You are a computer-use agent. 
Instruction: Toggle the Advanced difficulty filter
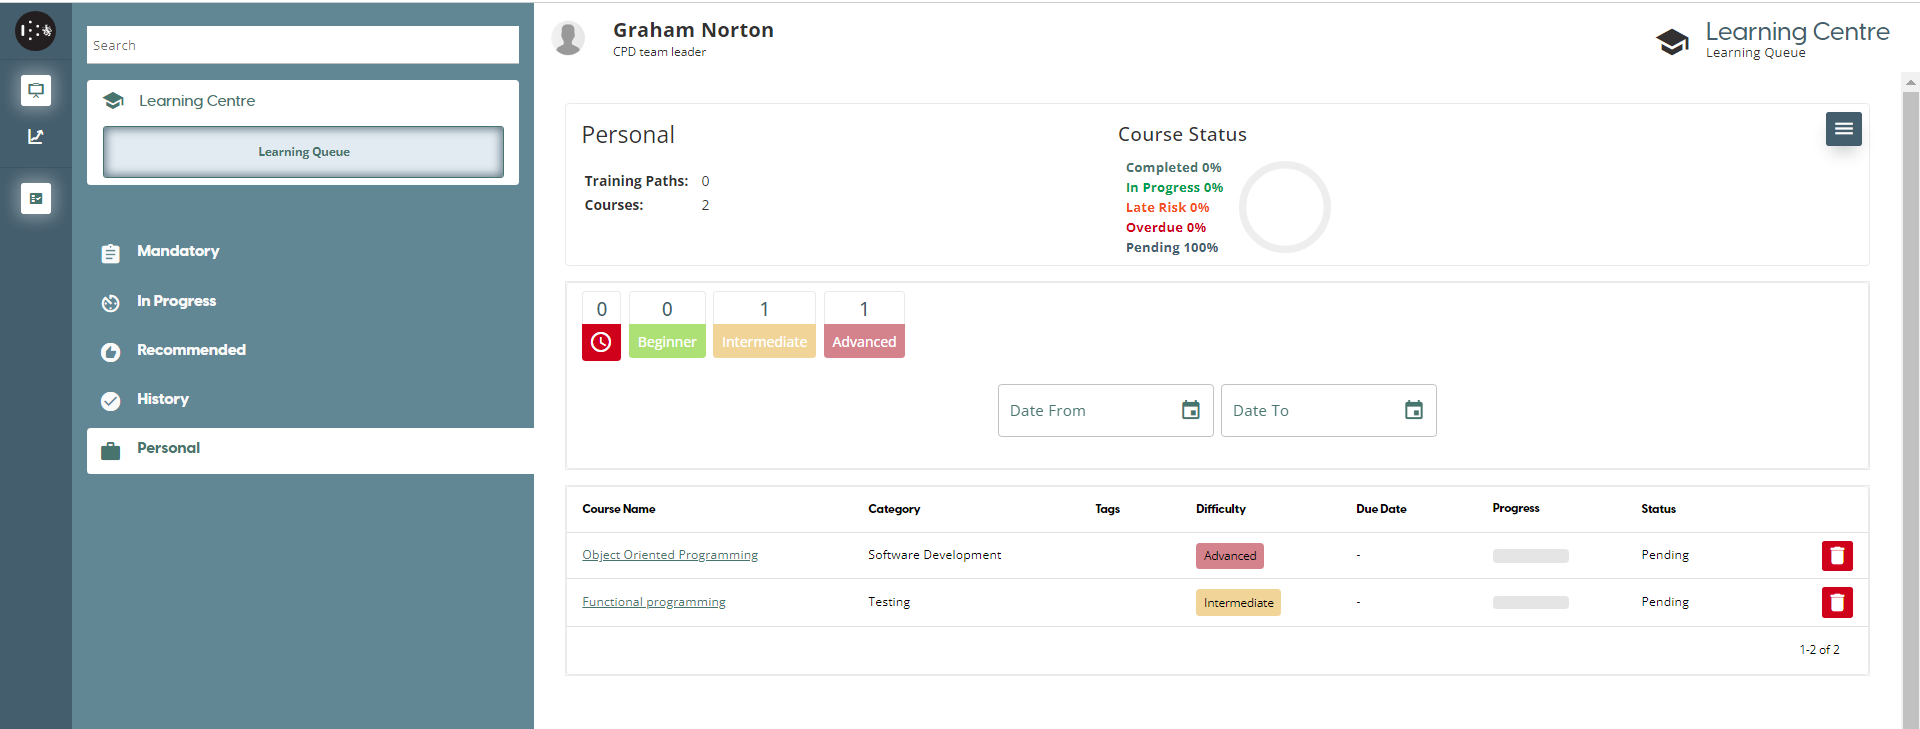point(864,341)
